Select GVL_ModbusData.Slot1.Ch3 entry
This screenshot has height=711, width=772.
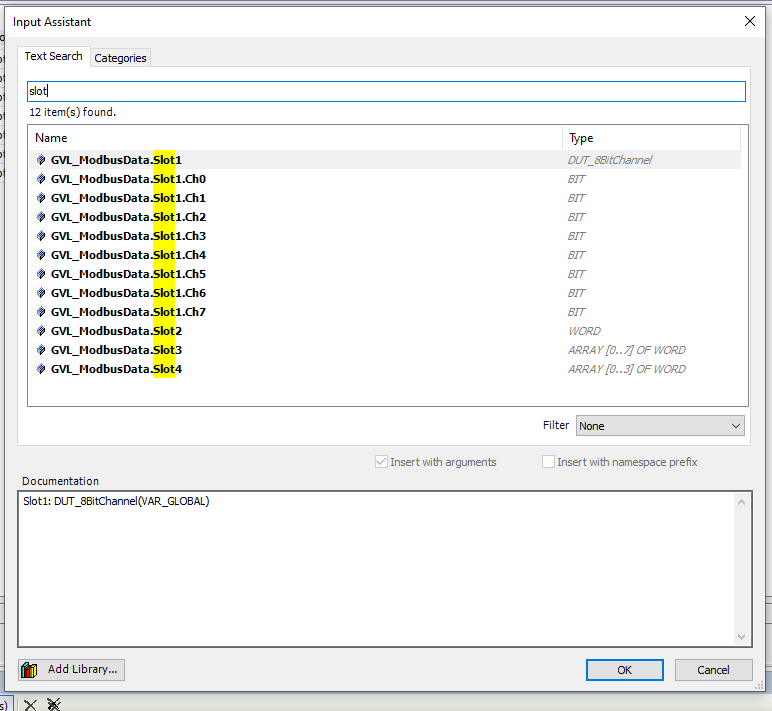[x=385, y=236]
